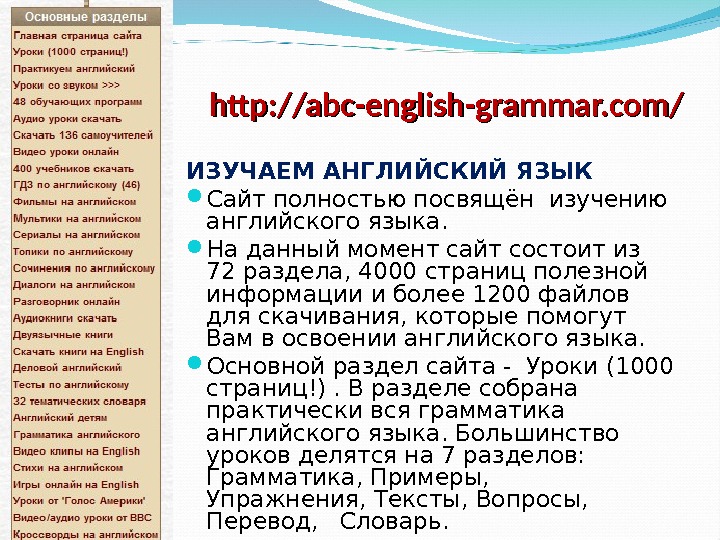The width and height of the screenshot is (720, 540).
Task: Open 'Уроки от Голос Америки' link
Action: tap(79, 501)
